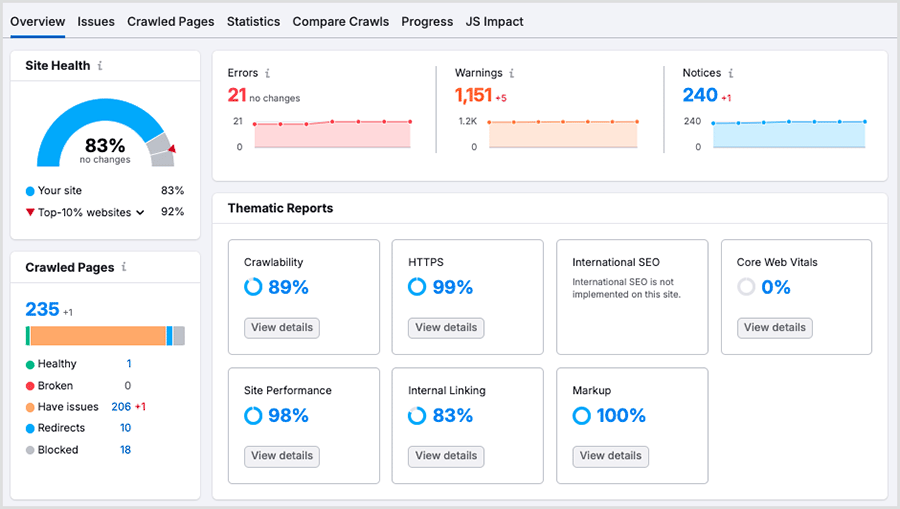Image resolution: width=900 pixels, height=509 pixels.
Task: Click the red Broken legend dot
Action: click(x=30, y=386)
